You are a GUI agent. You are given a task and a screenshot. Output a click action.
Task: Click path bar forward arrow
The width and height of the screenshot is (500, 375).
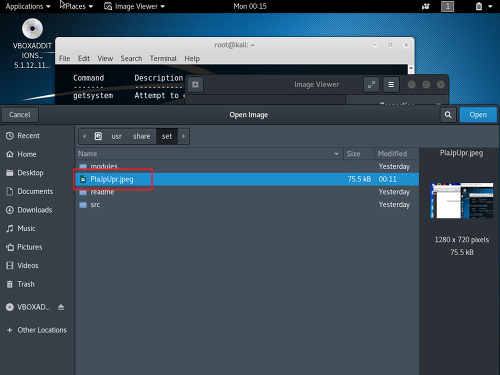(x=184, y=136)
